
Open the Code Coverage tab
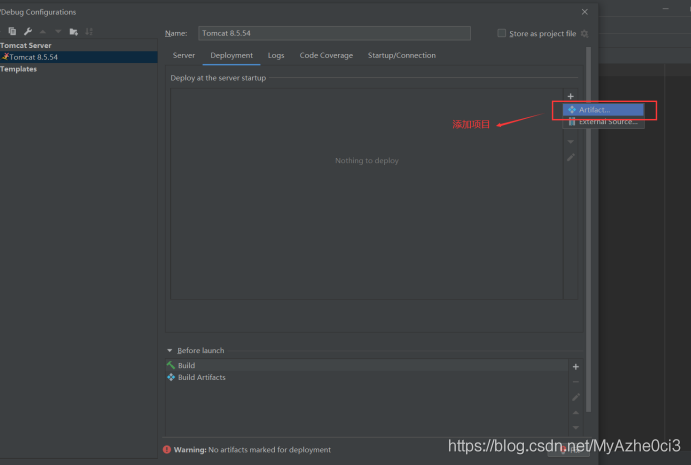pos(326,56)
